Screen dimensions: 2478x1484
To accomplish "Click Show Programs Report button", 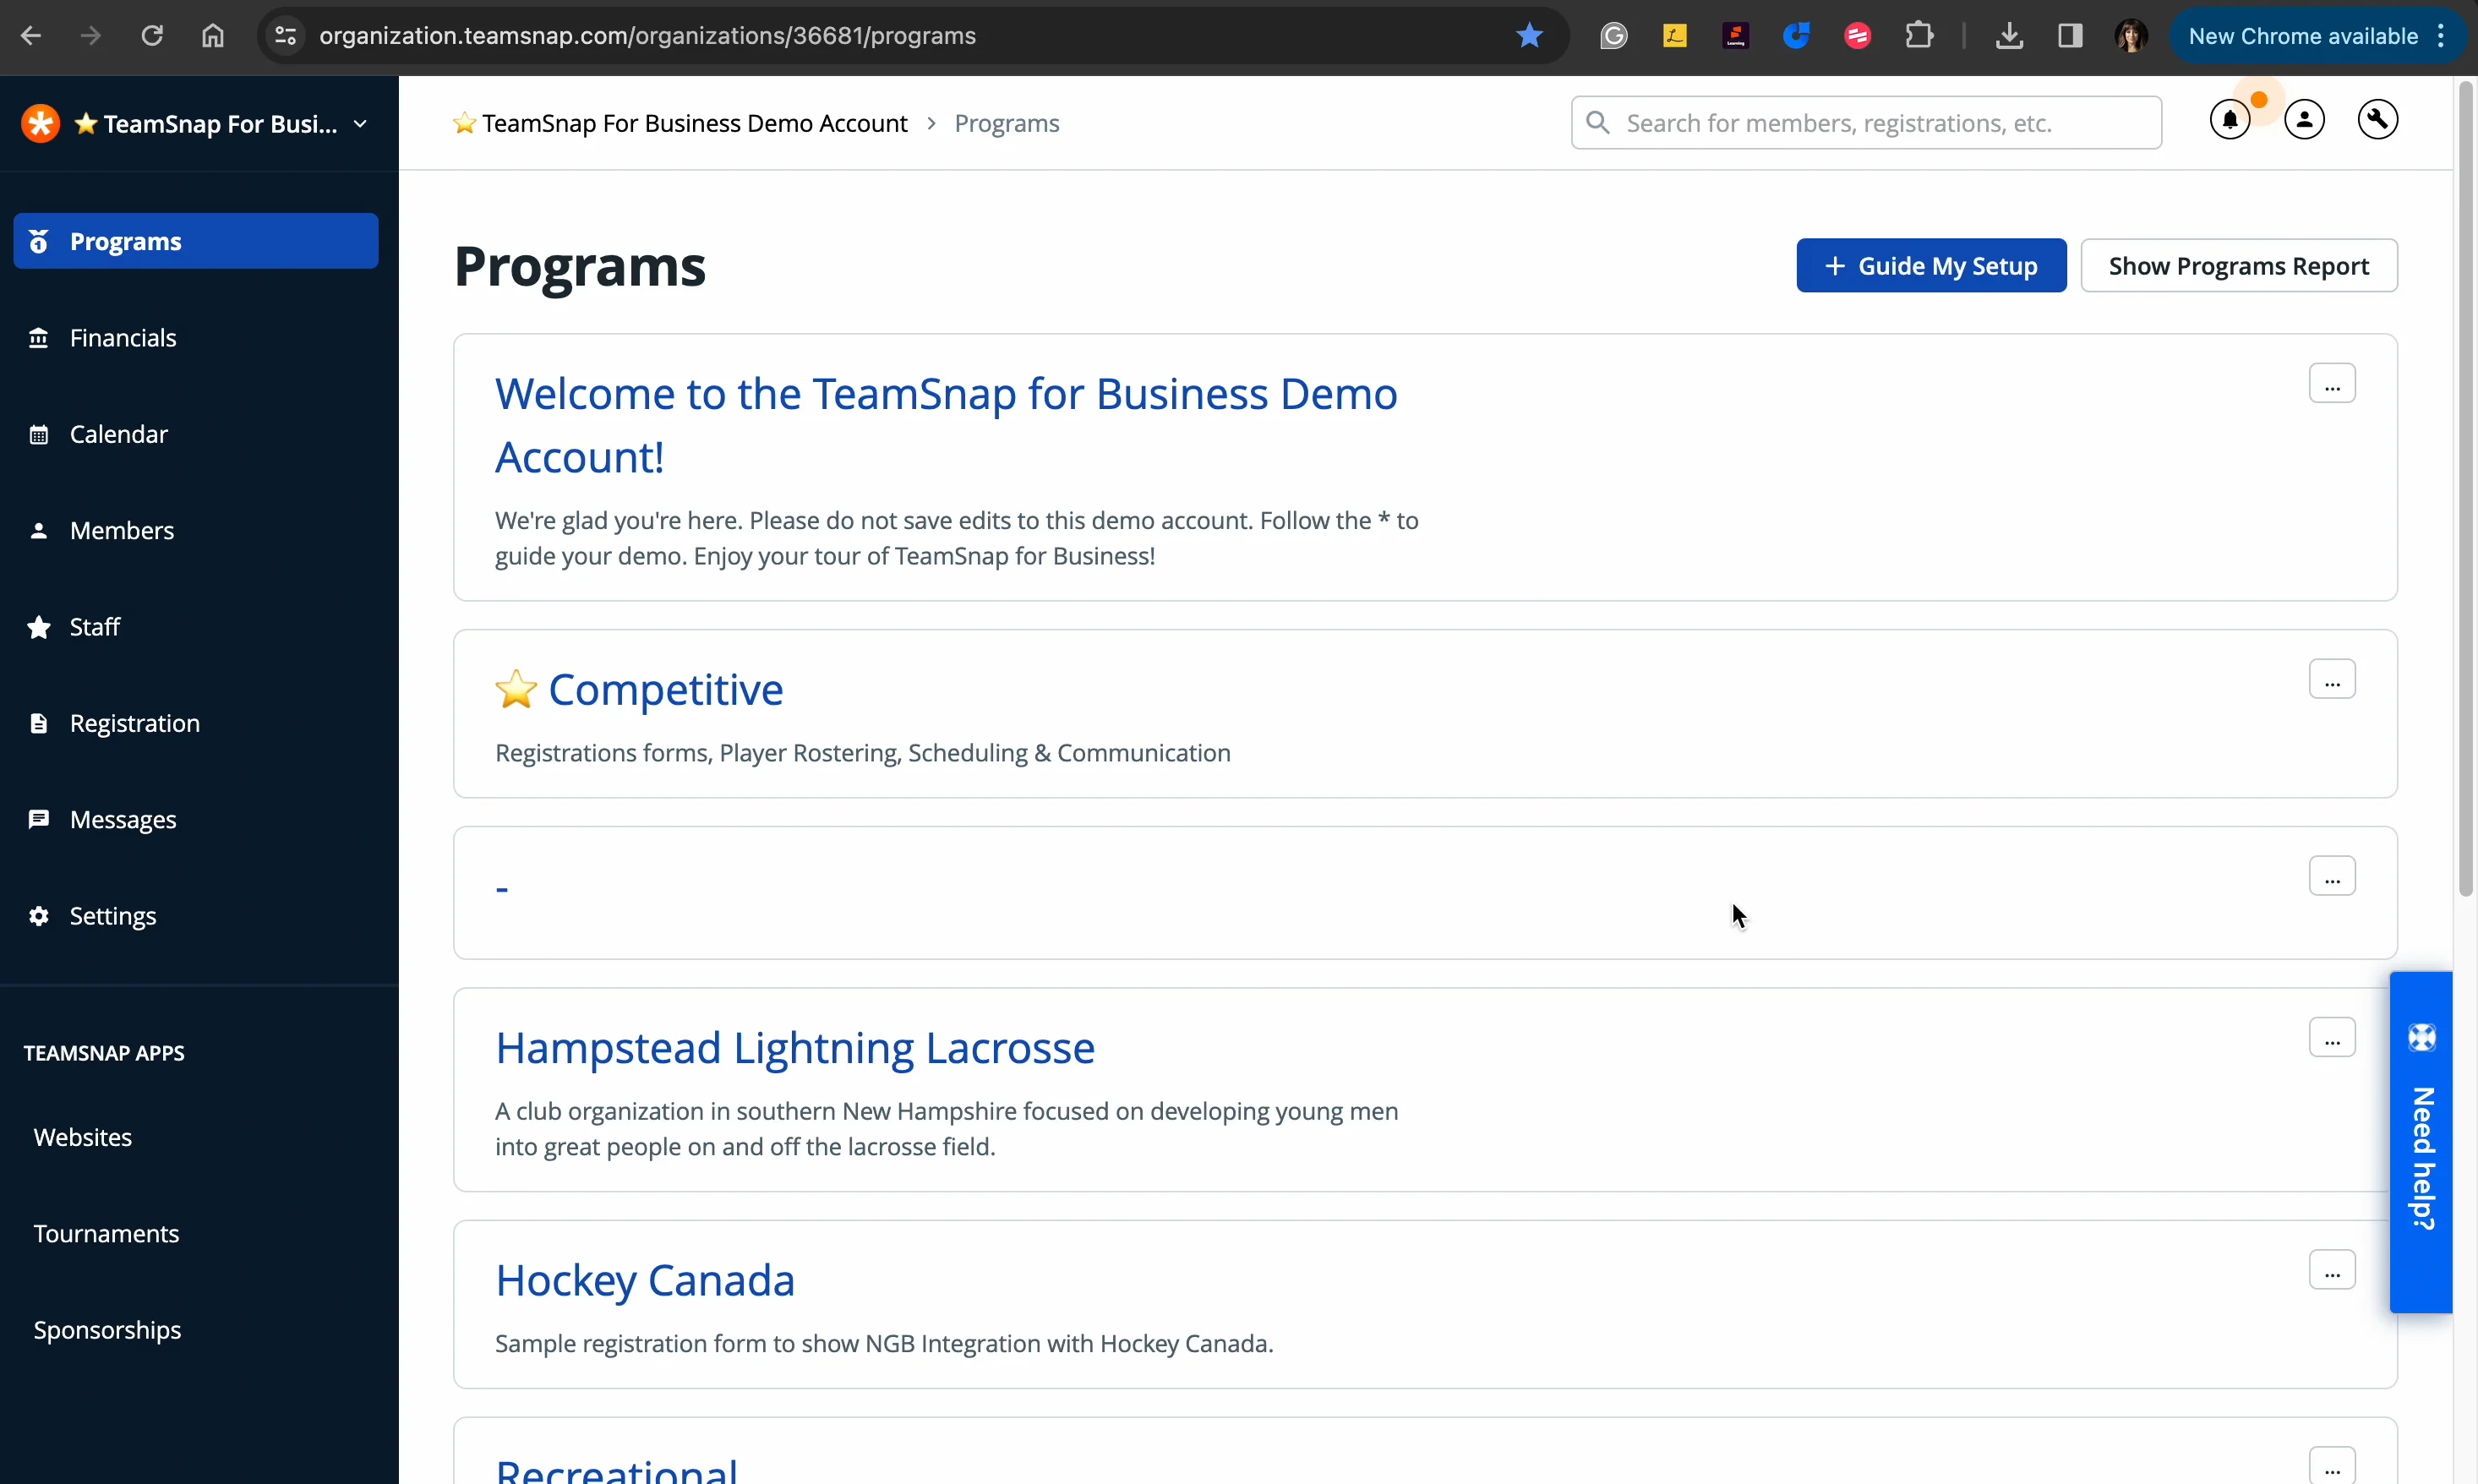I will click(2238, 266).
